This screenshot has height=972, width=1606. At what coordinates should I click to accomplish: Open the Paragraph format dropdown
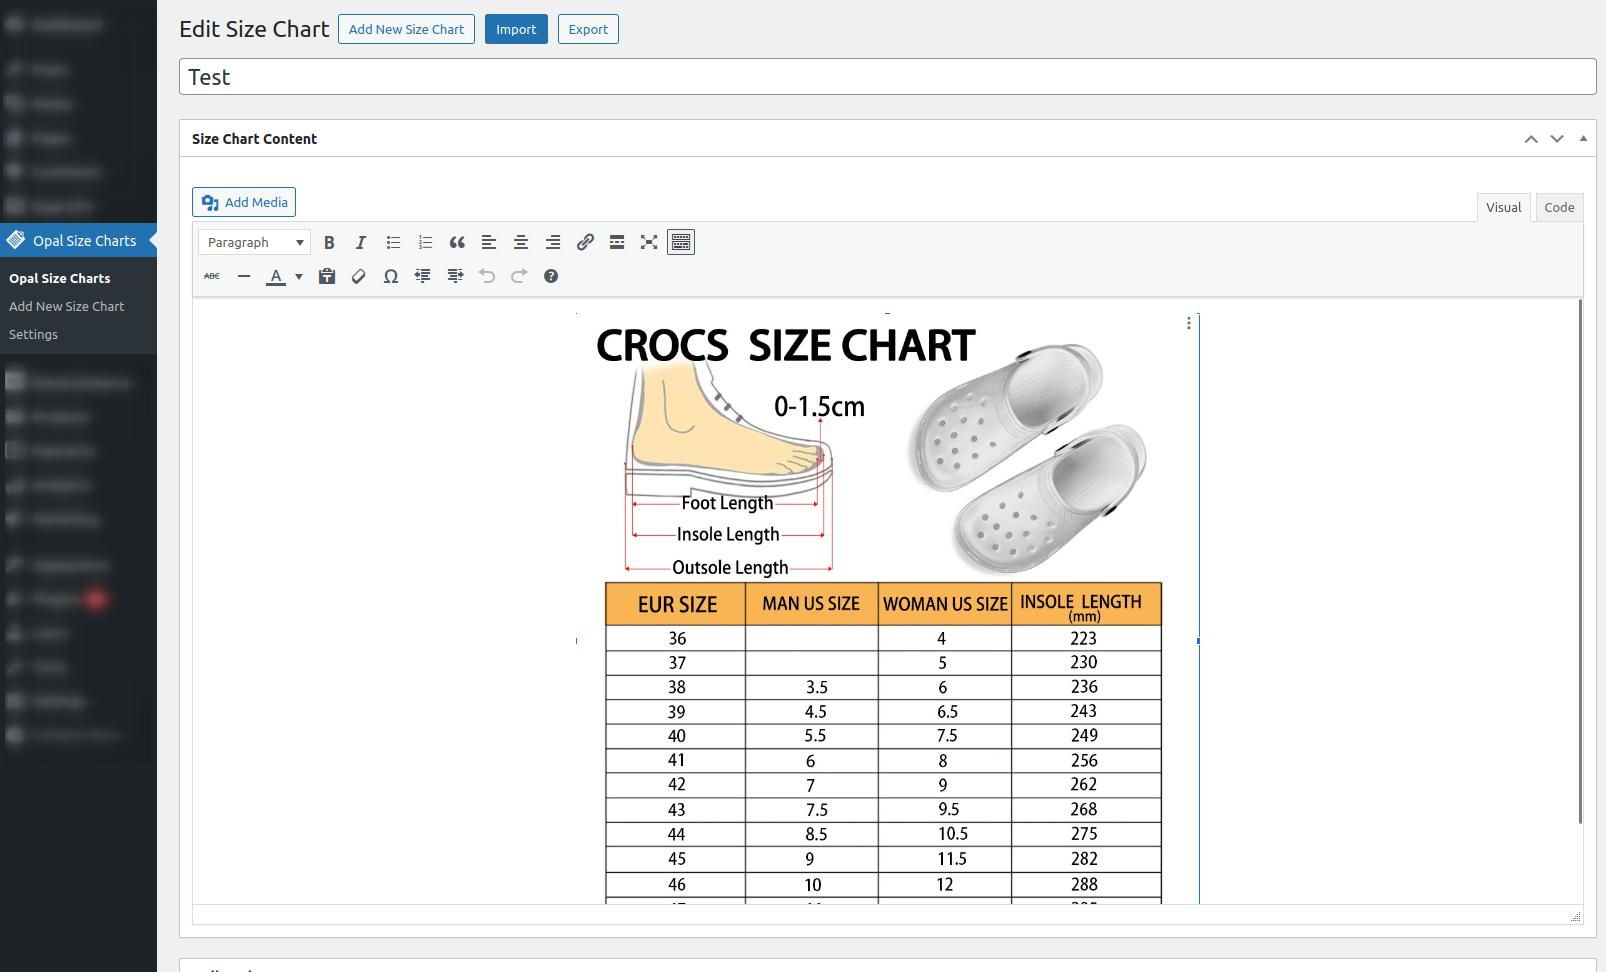tap(254, 242)
